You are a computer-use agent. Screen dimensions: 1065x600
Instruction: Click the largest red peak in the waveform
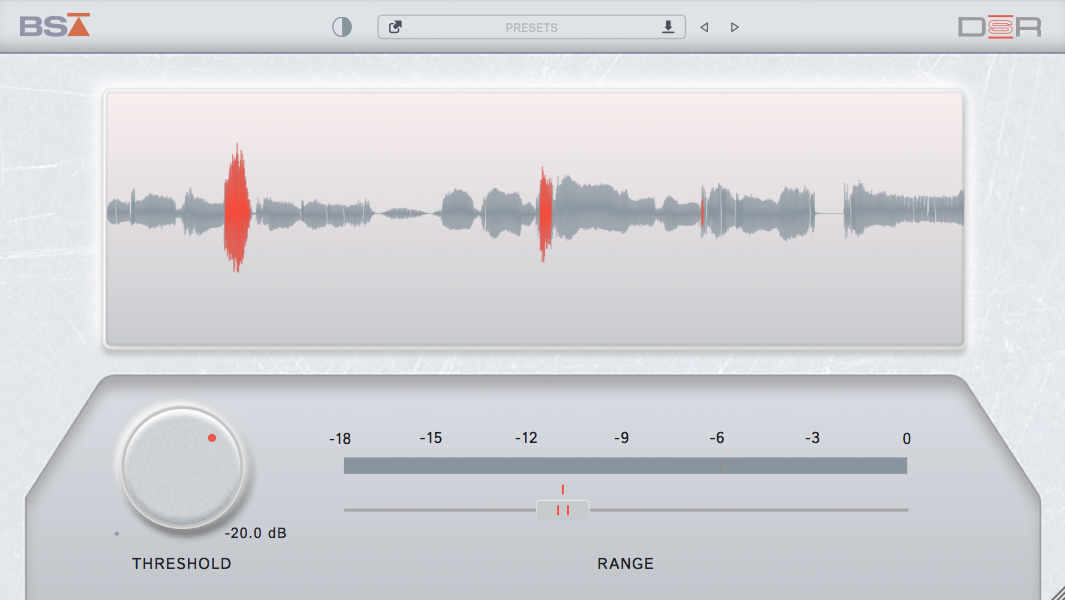point(236,207)
